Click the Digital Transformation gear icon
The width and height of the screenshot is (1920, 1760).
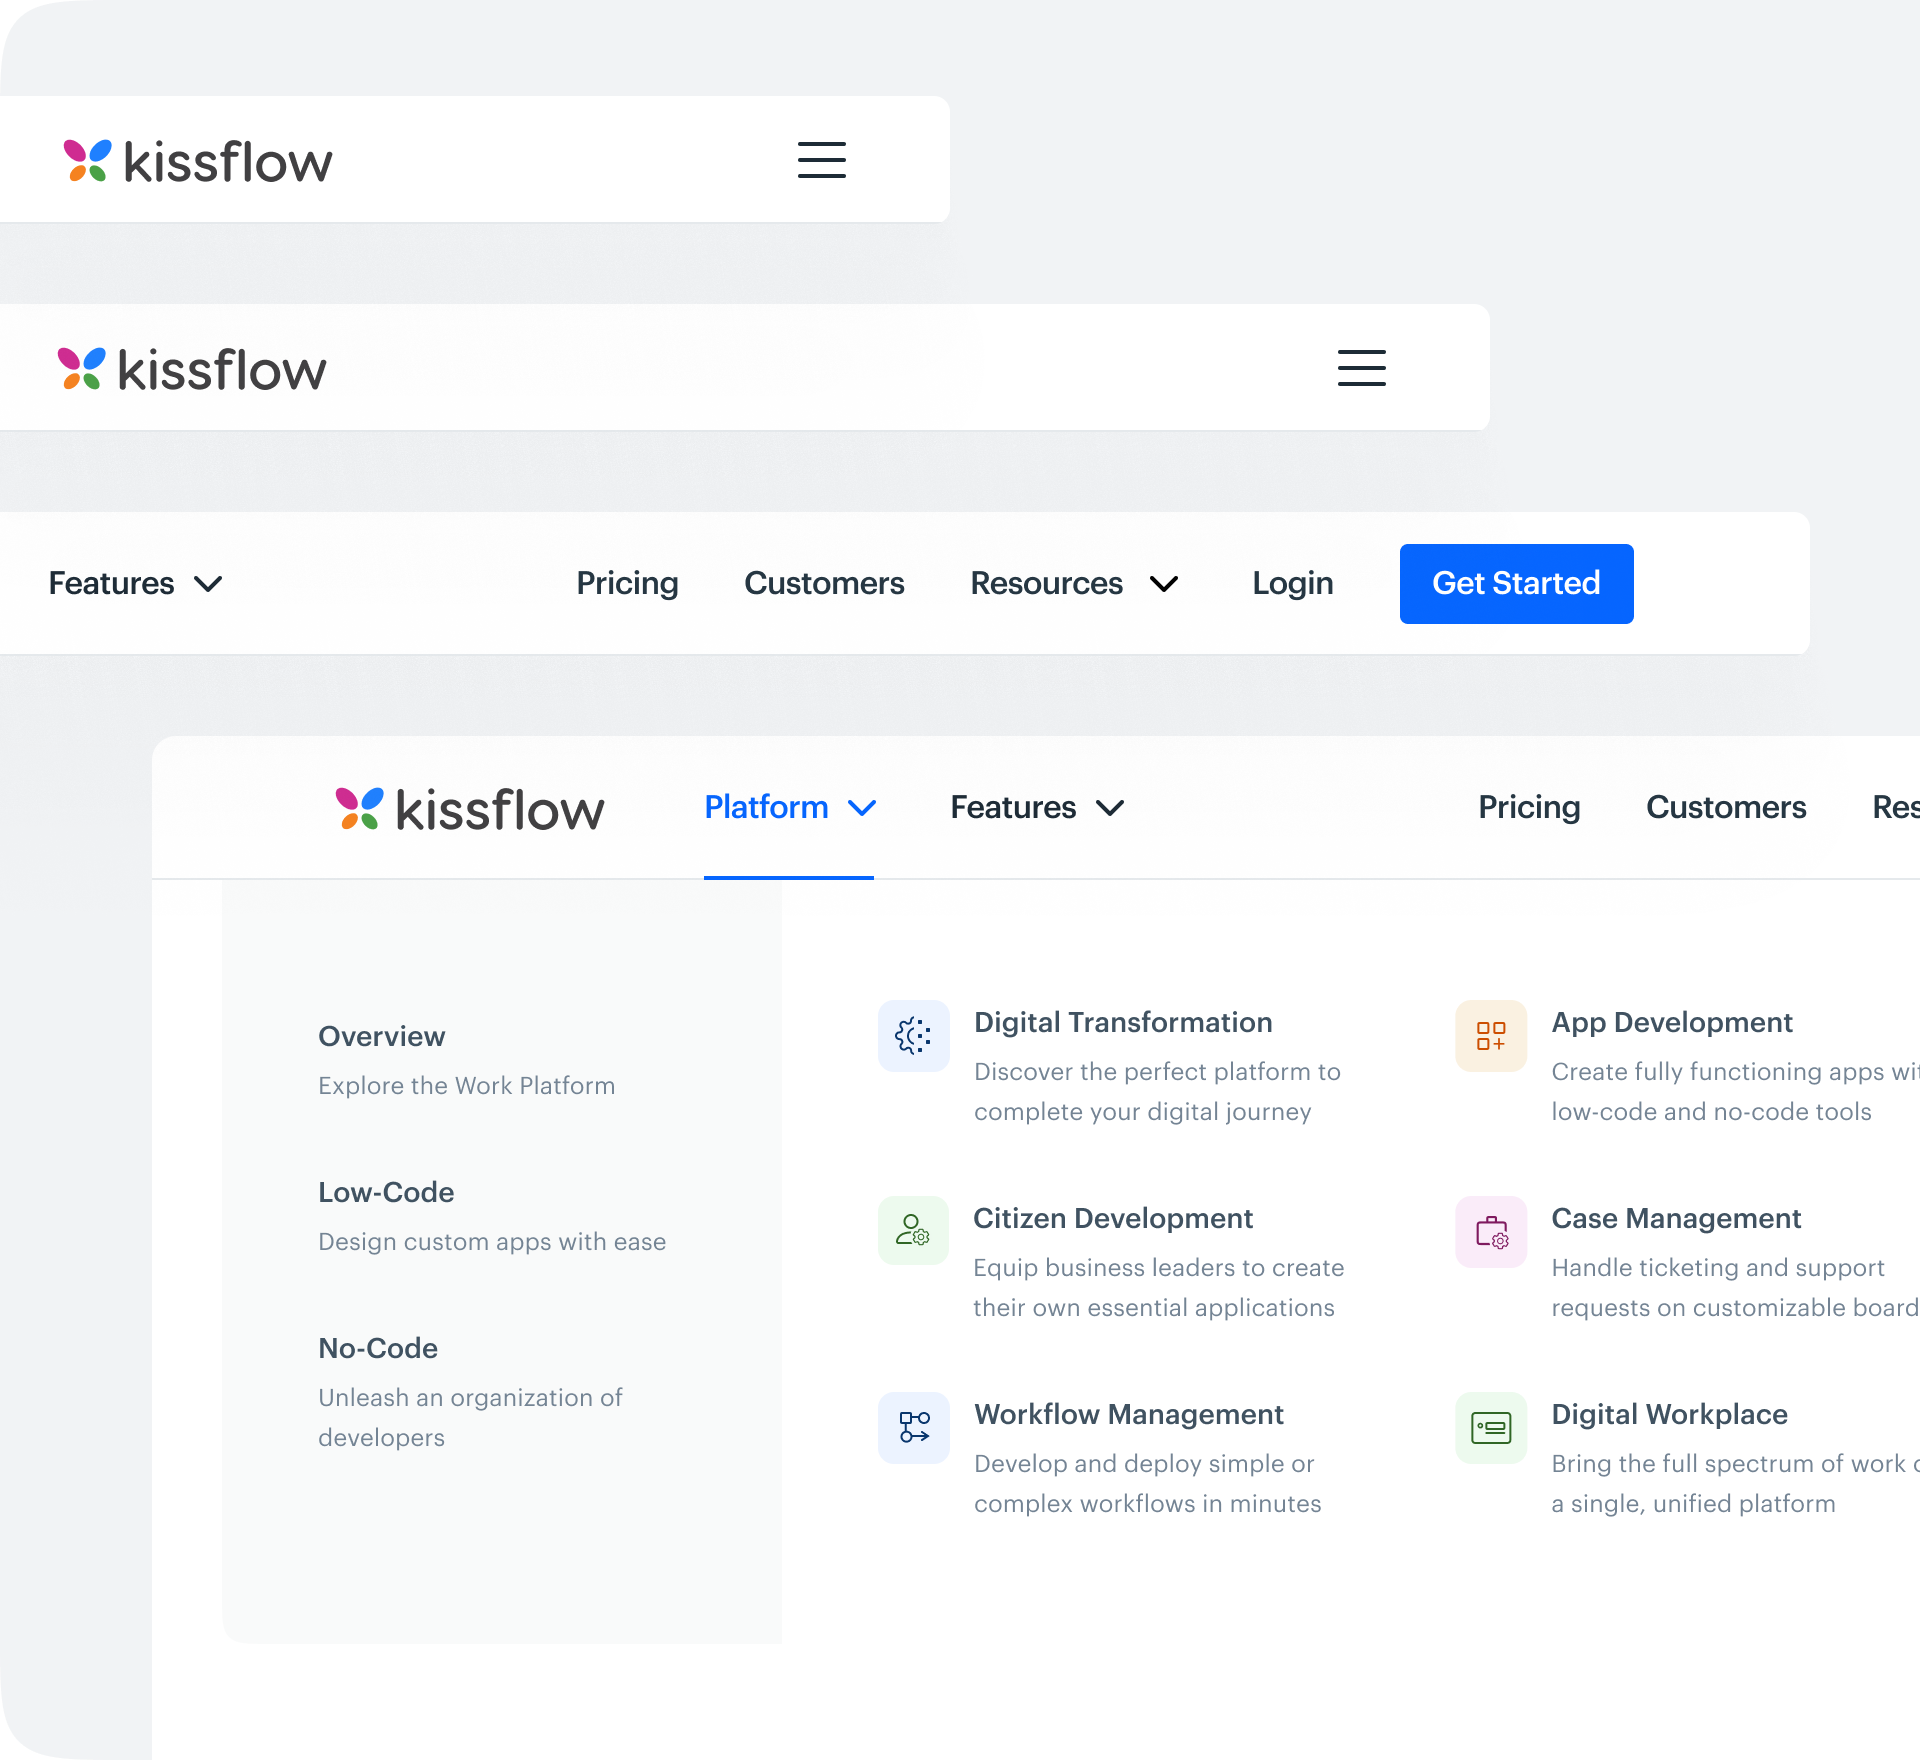(x=914, y=1036)
